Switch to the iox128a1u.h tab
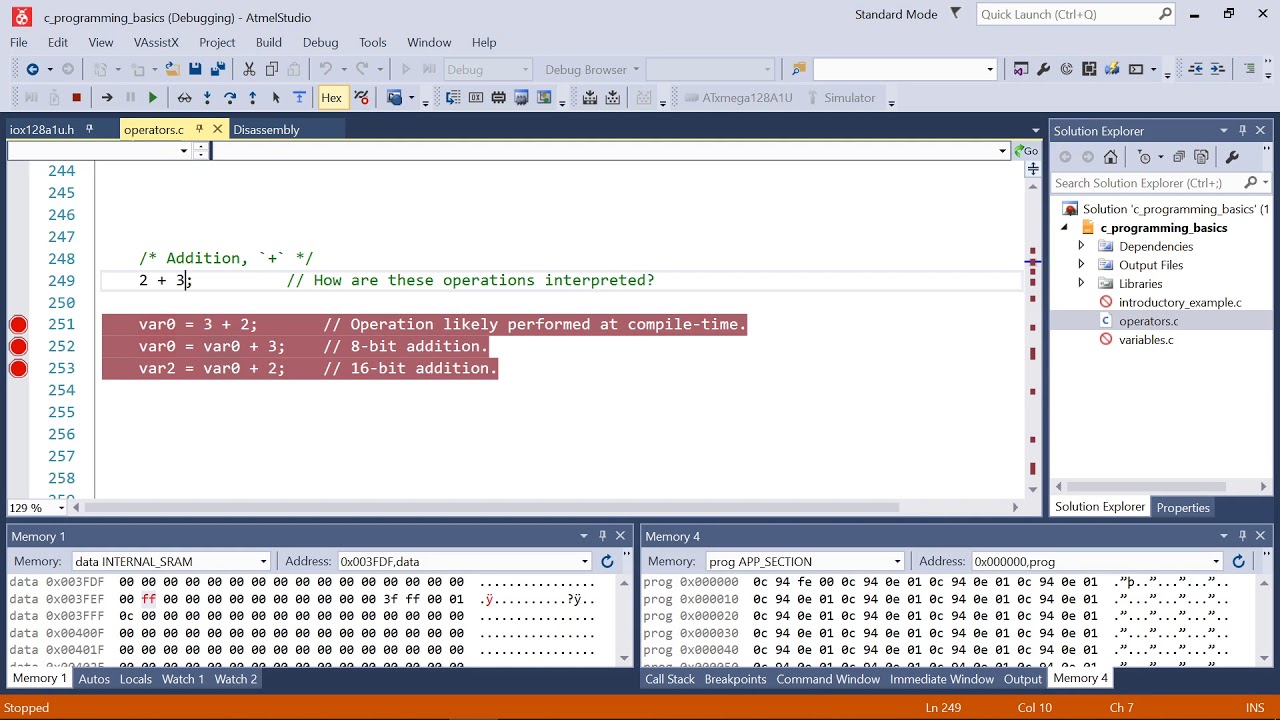Viewport: 1280px width, 720px height. pos(42,129)
